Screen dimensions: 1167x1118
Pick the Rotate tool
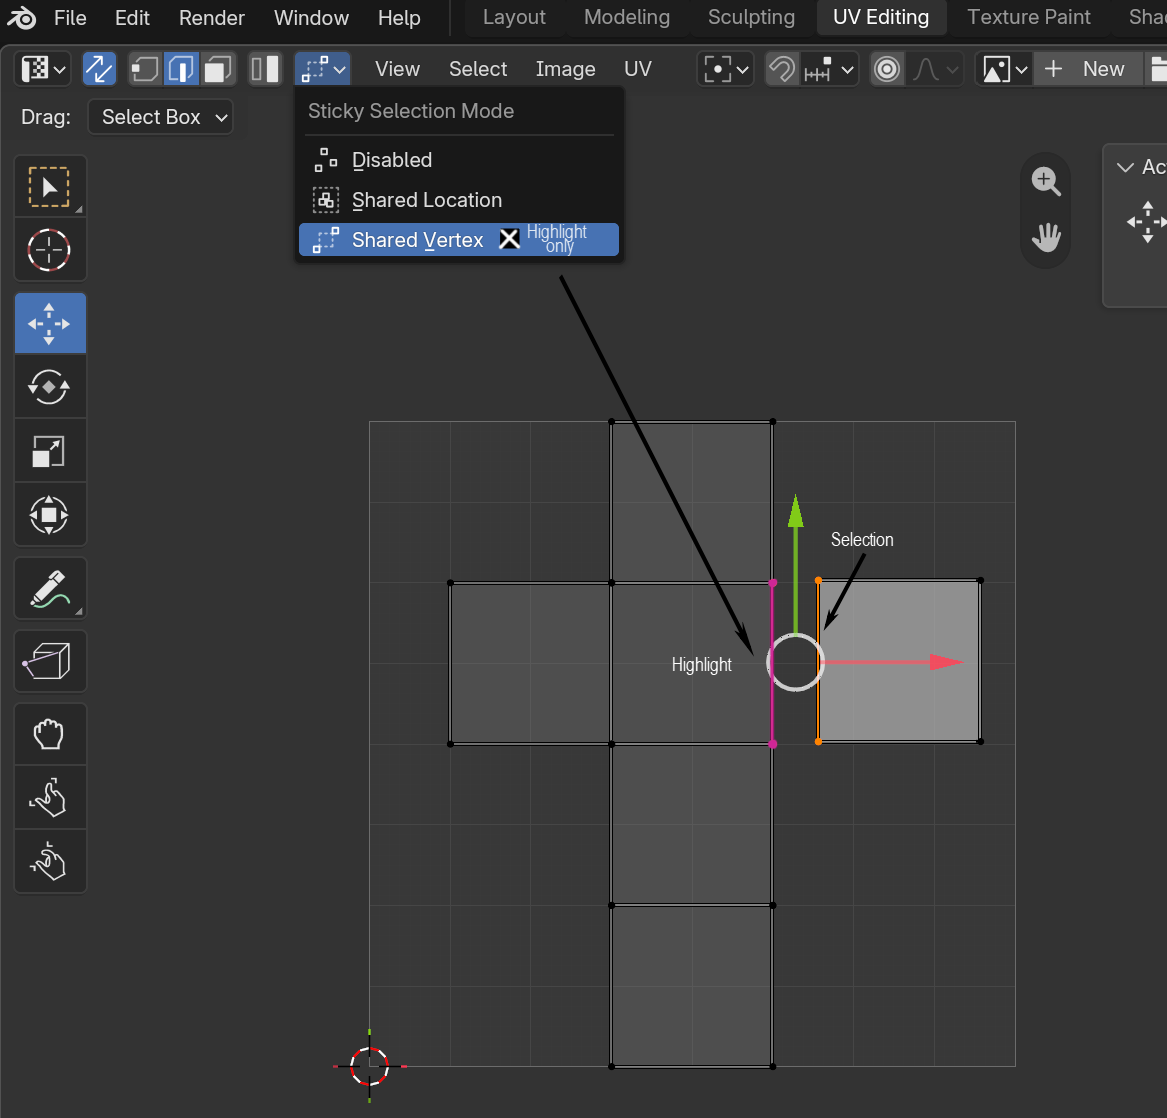pyautogui.click(x=50, y=386)
